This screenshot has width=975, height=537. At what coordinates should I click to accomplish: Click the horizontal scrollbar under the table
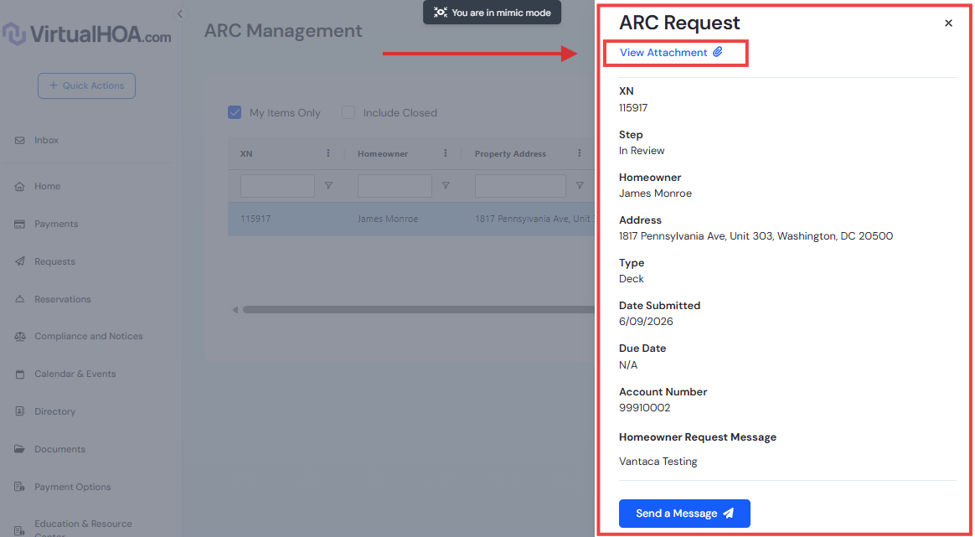point(418,310)
